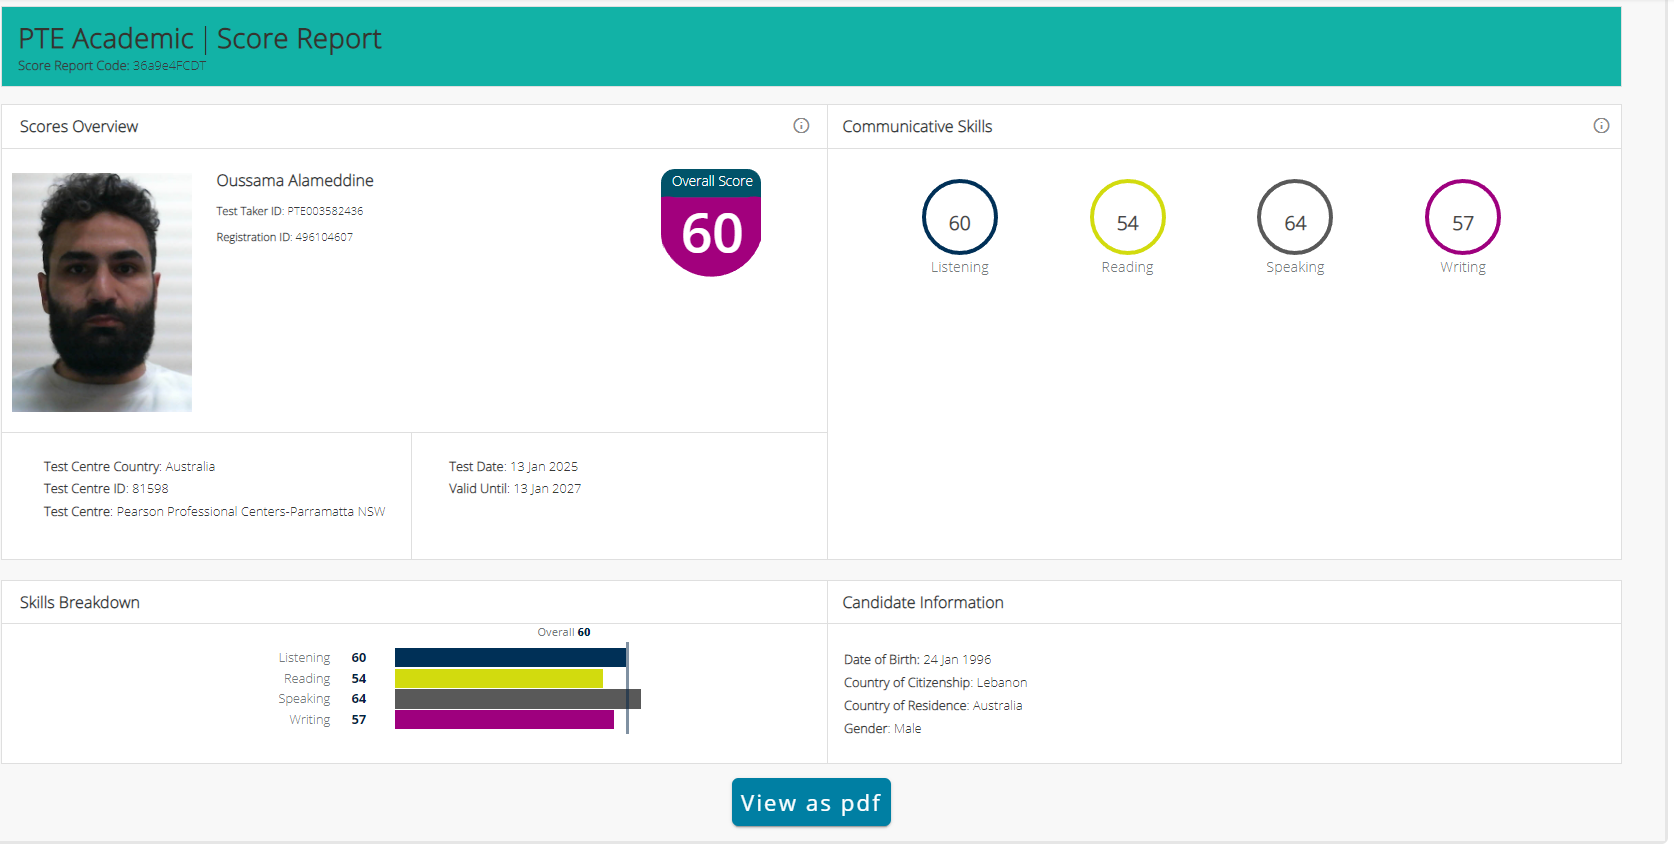Click Gender Male text
The width and height of the screenshot is (1674, 845).
click(882, 729)
